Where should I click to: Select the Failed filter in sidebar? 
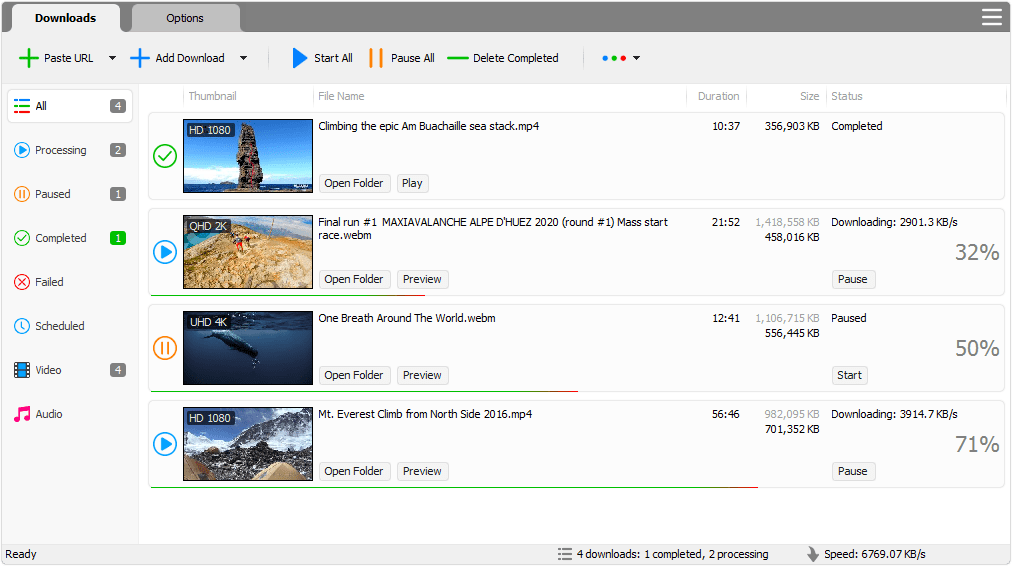[x=49, y=282]
